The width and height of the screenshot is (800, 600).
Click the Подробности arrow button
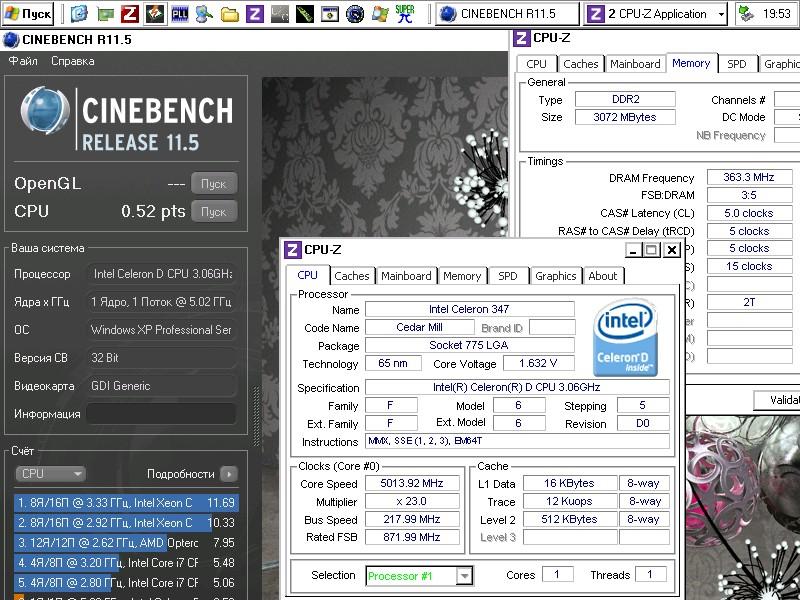click(229, 474)
